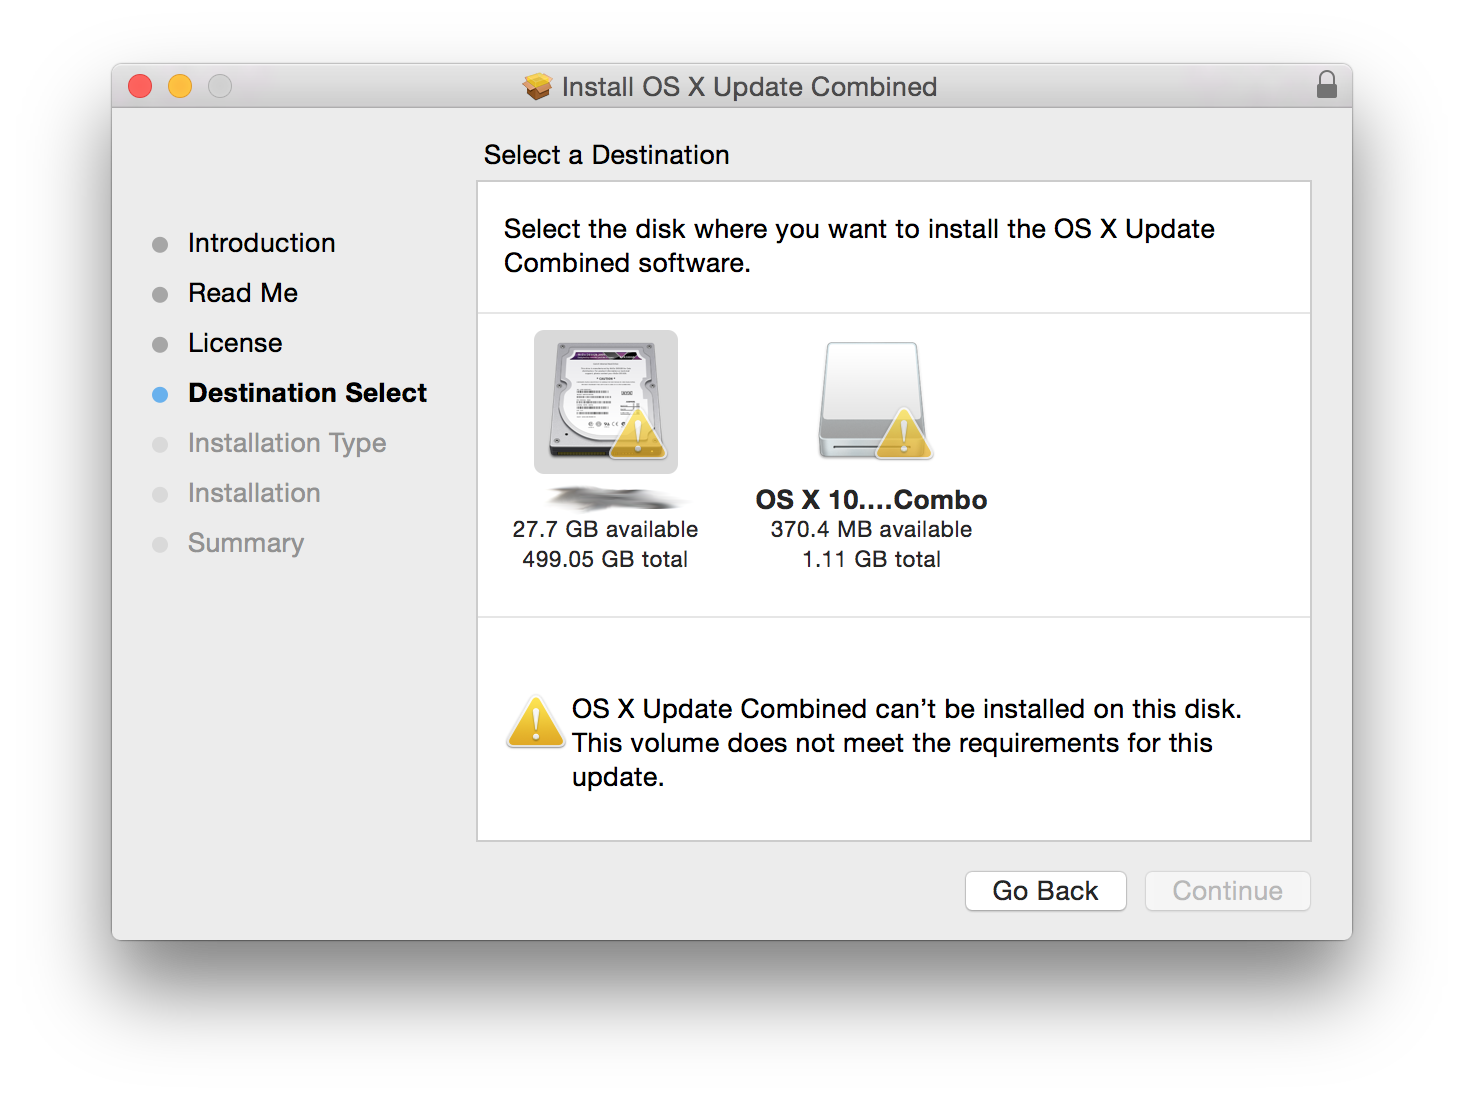Click the yellow warning triangle beside the error message

(536, 723)
